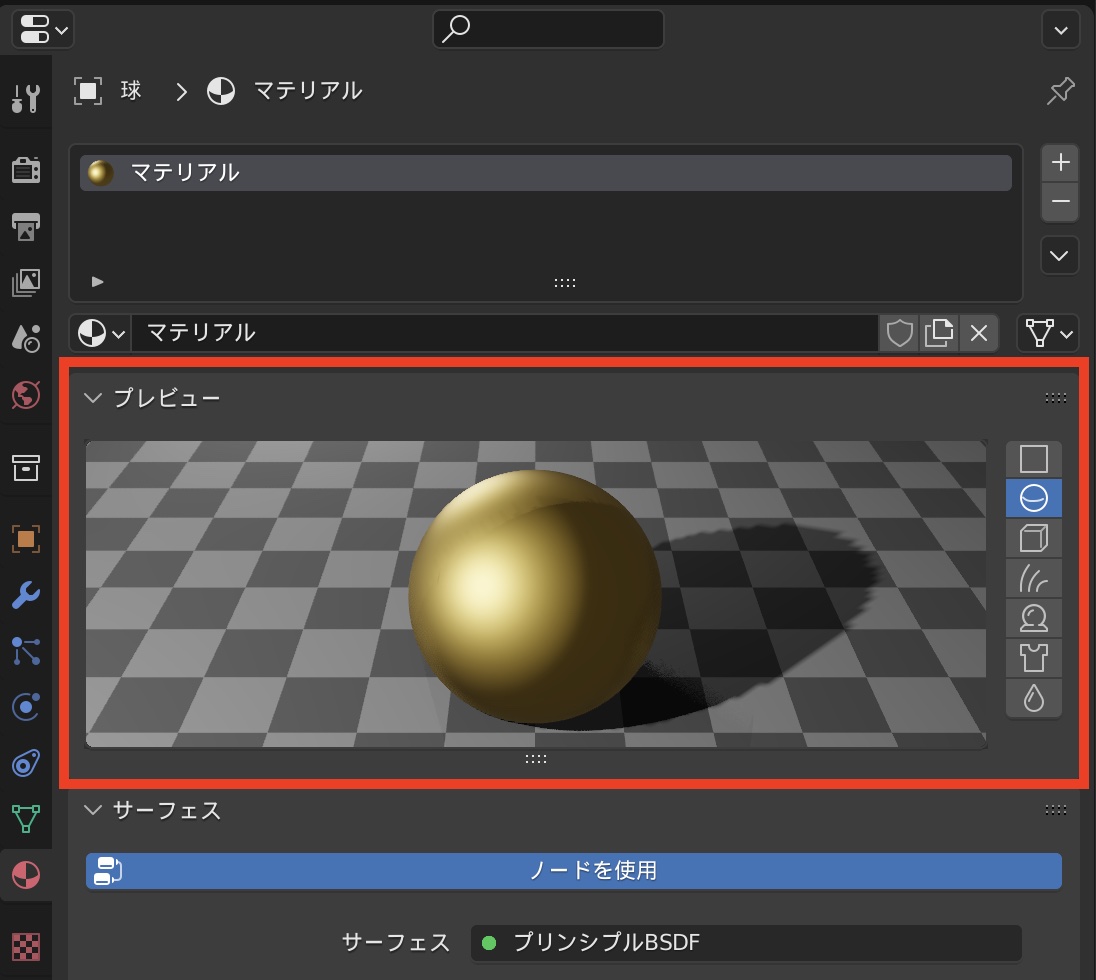
Task: Unlink the material with X button
Action: coord(979,333)
